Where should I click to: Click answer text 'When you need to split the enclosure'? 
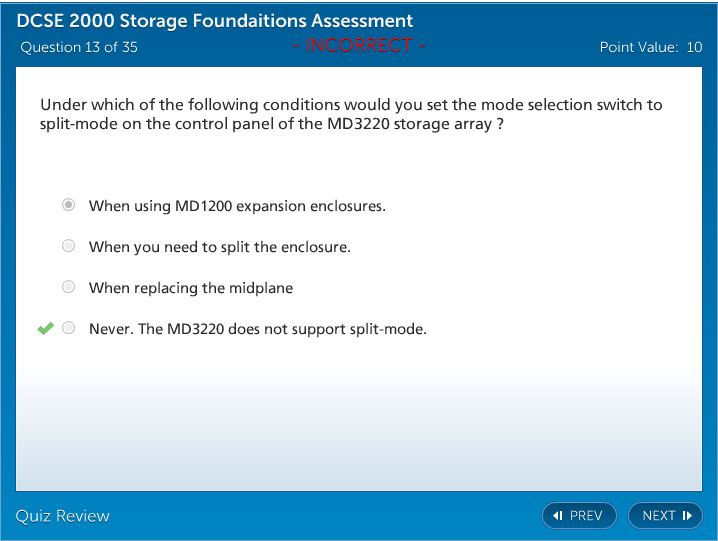coord(219,247)
